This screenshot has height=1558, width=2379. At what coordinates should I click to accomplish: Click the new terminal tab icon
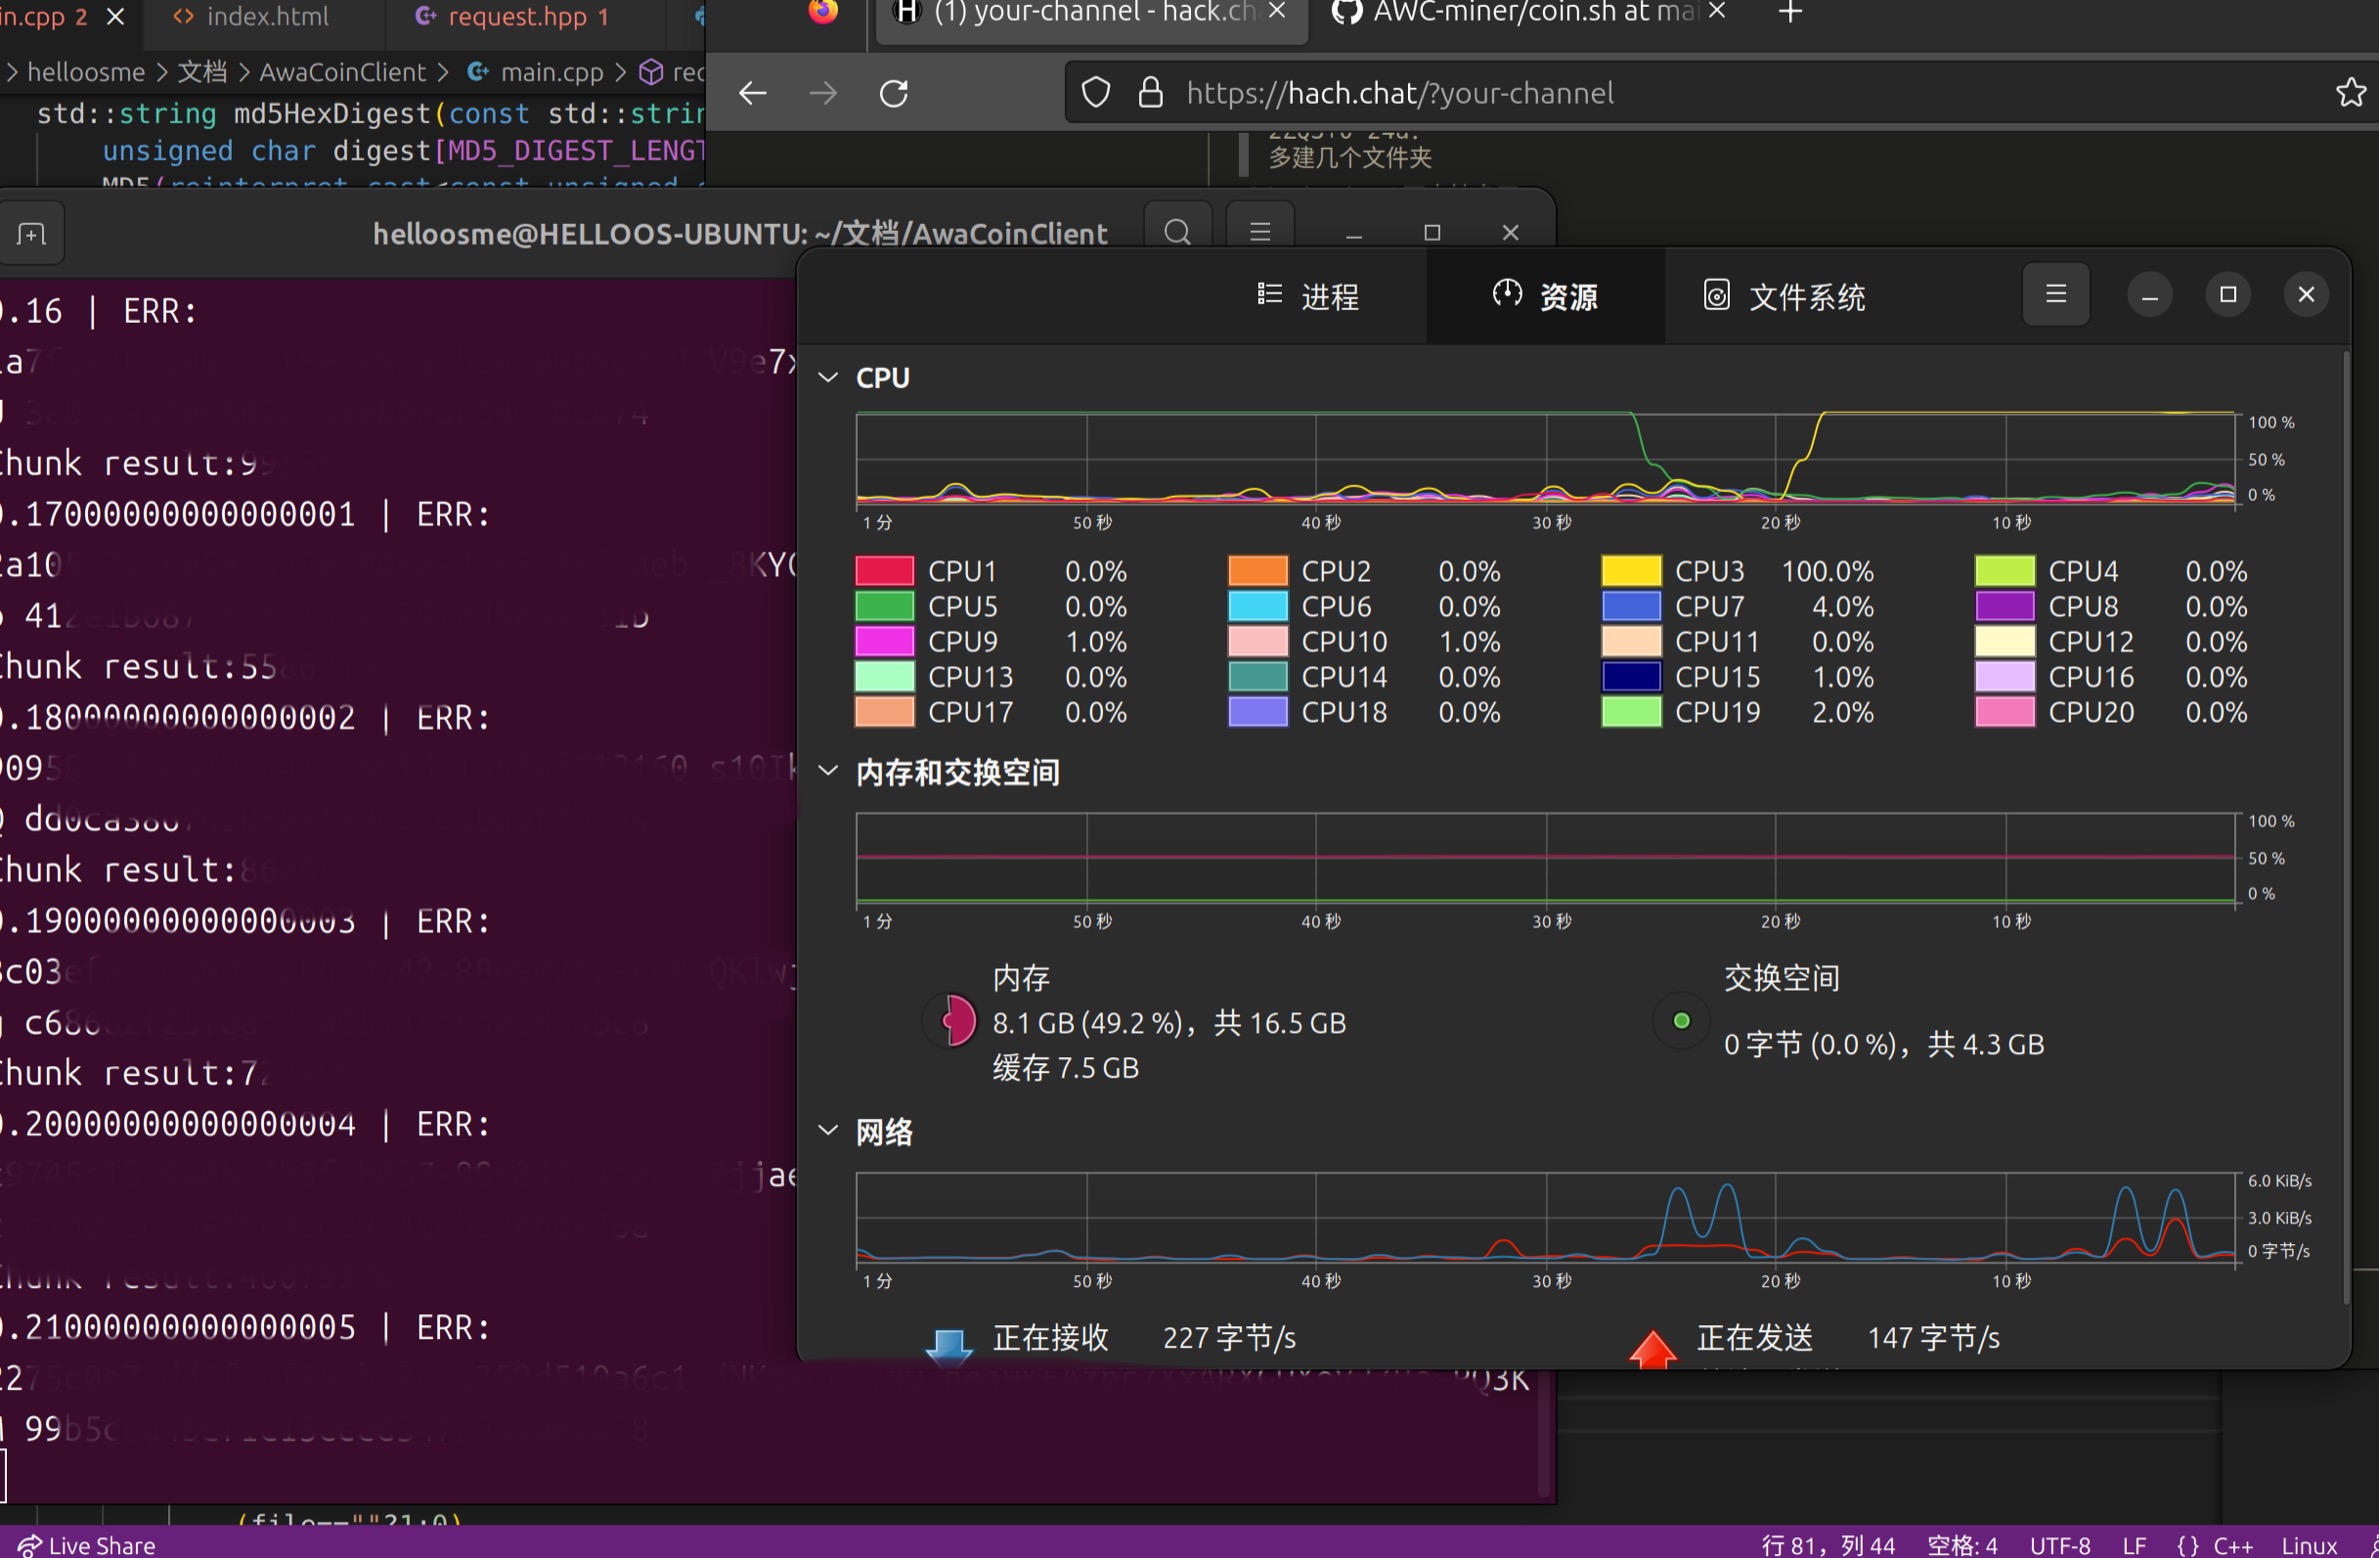(x=31, y=234)
